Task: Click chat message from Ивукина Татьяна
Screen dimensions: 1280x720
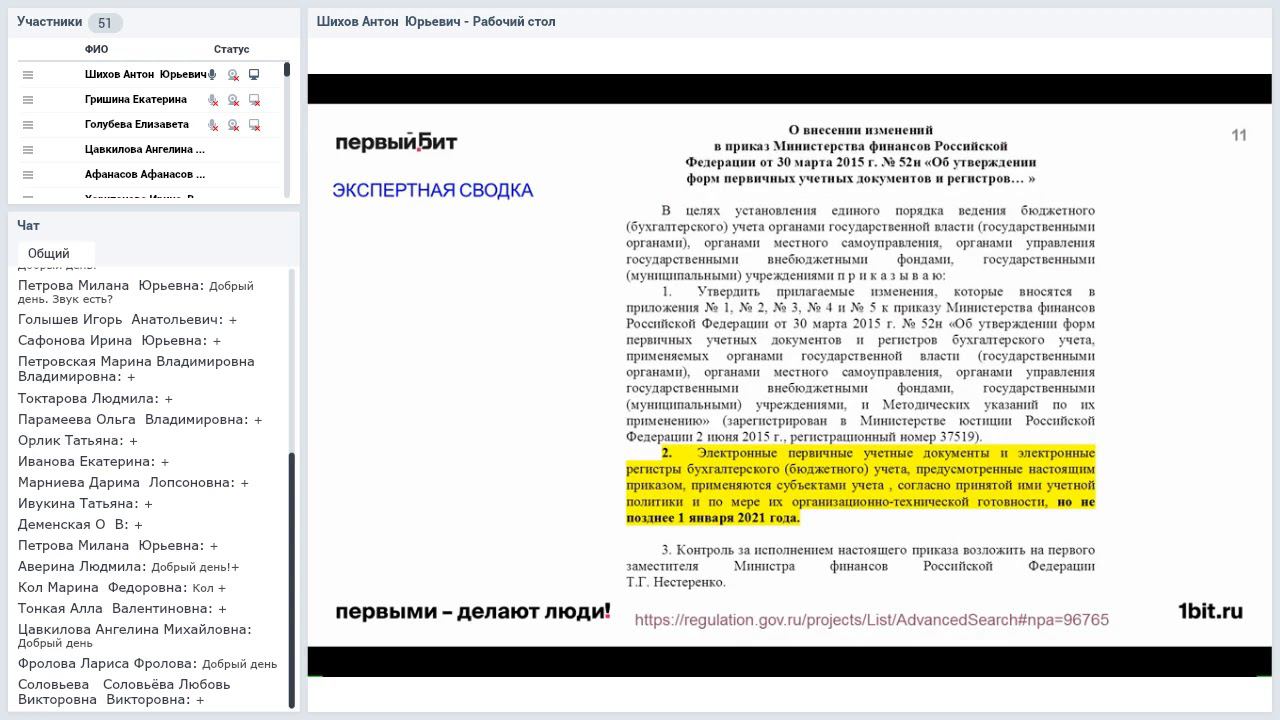Action: [x=85, y=504]
